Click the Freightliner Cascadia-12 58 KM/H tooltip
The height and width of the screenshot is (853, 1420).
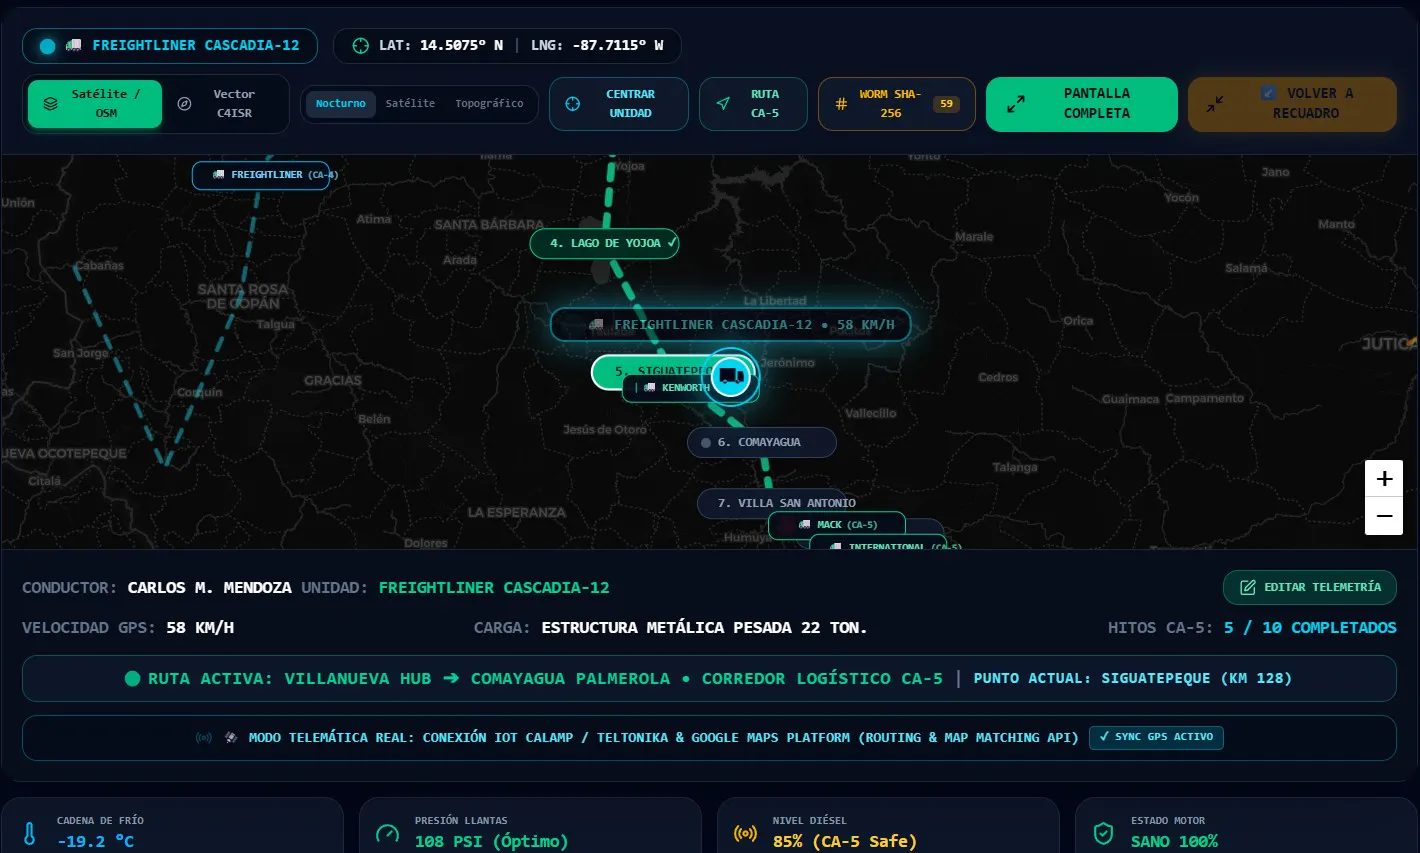click(x=730, y=325)
